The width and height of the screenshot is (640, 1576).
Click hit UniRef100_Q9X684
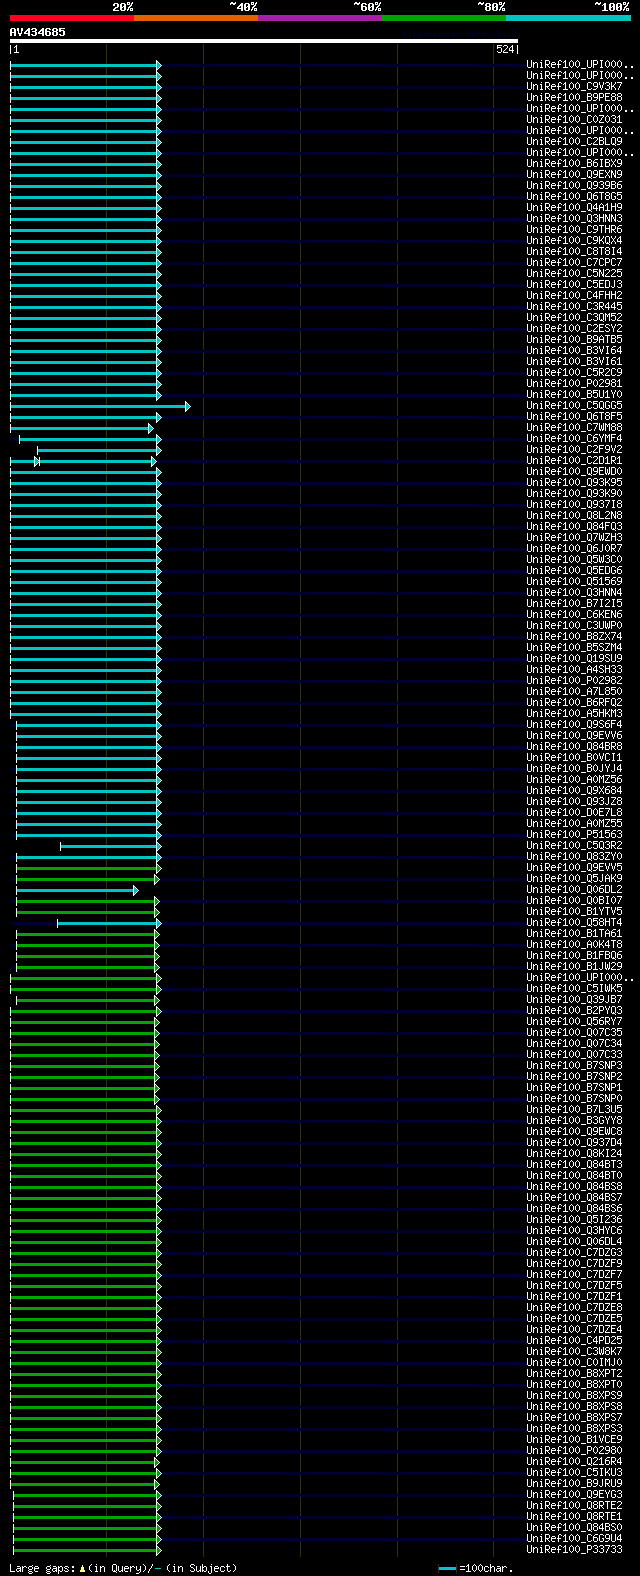point(575,791)
